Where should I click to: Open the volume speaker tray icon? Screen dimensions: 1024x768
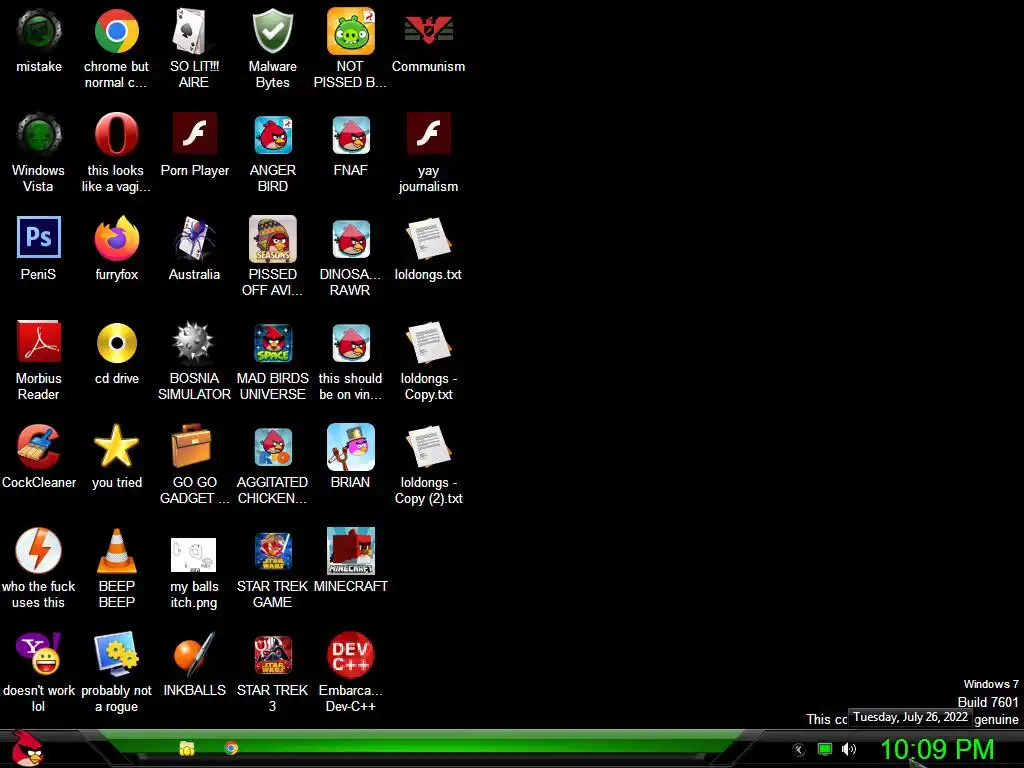click(x=849, y=749)
